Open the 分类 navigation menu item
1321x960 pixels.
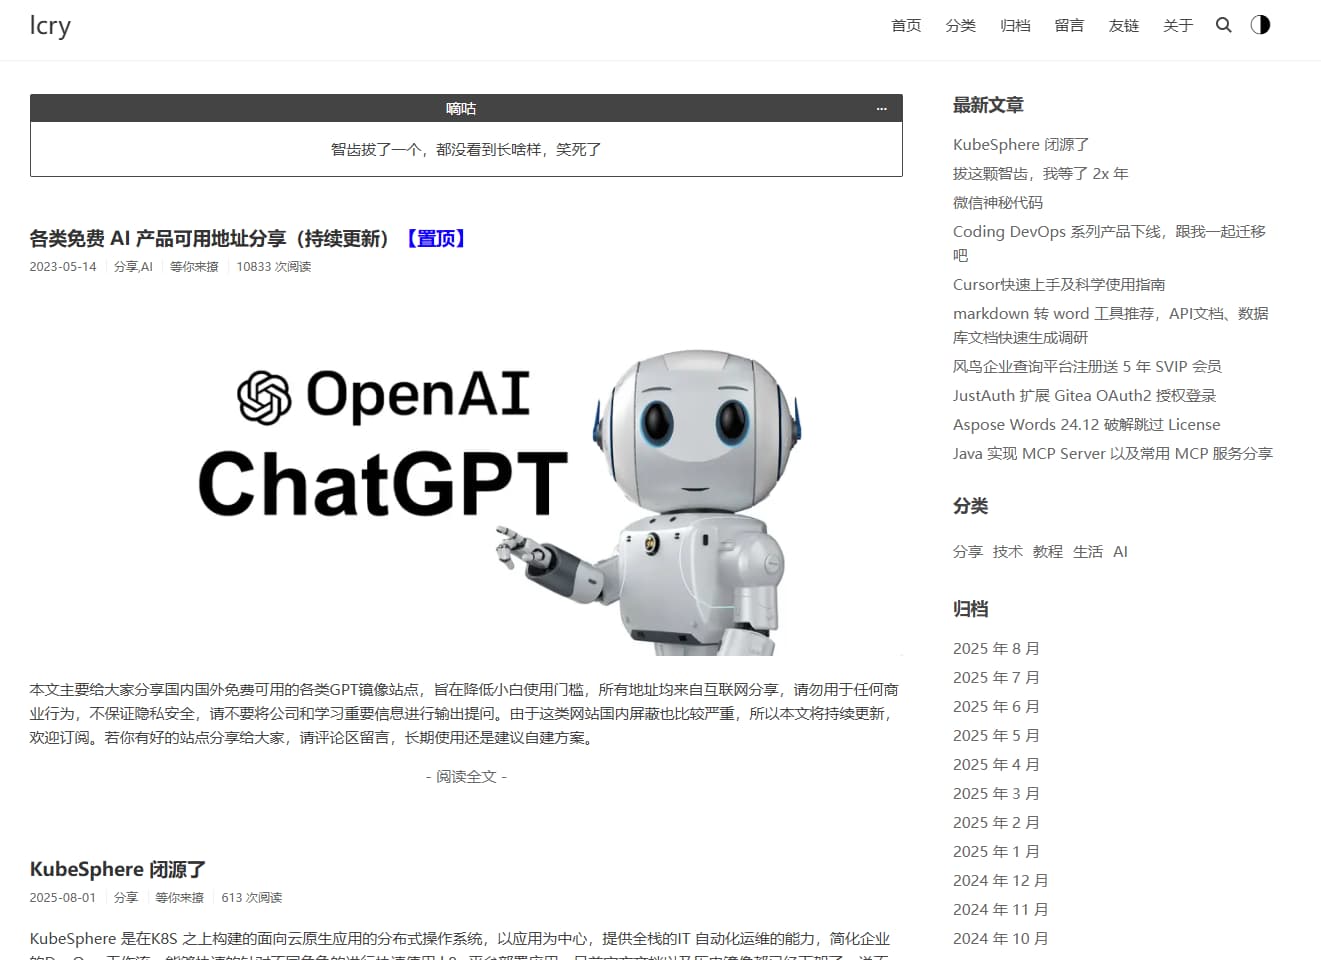960,26
